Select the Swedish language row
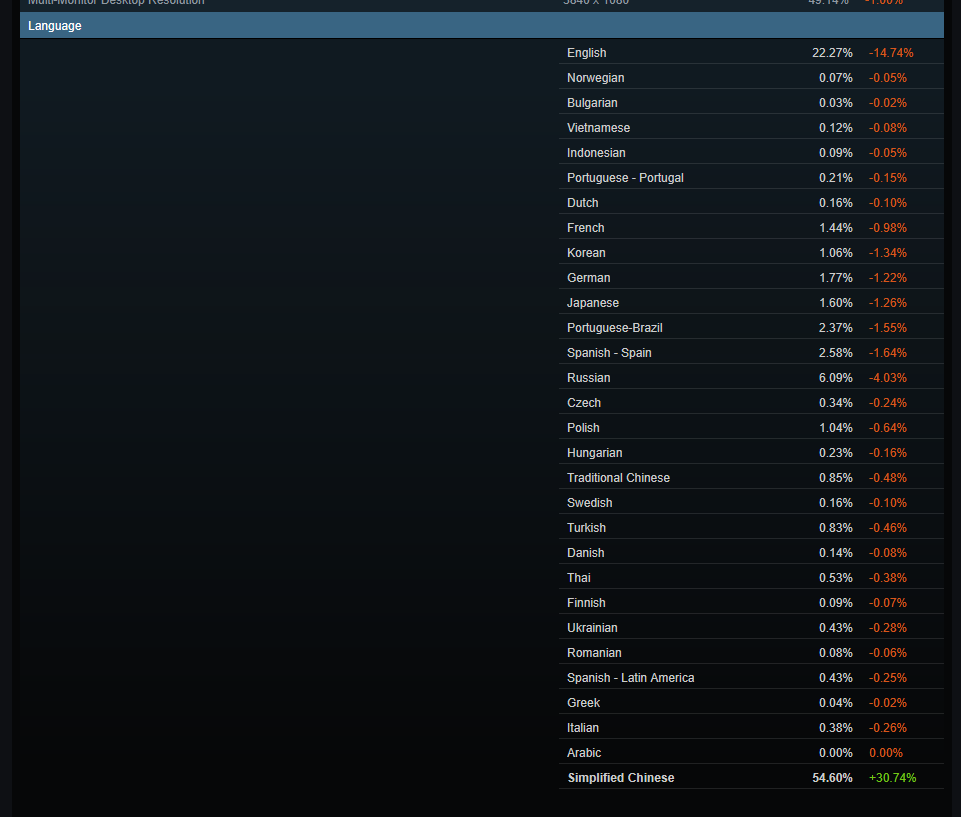The width and height of the screenshot is (961, 817). point(751,503)
